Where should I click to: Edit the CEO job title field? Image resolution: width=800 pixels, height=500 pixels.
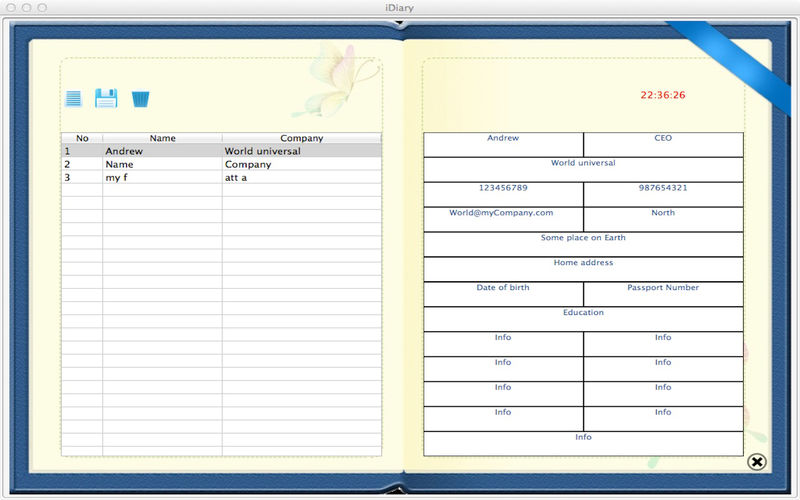coord(663,145)
